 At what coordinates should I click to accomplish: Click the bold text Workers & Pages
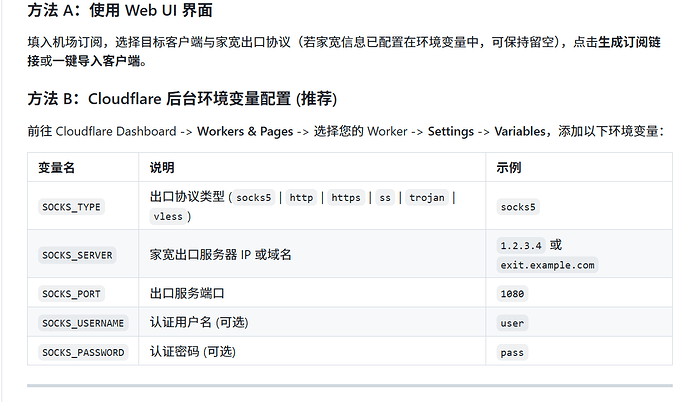(245, 132)
